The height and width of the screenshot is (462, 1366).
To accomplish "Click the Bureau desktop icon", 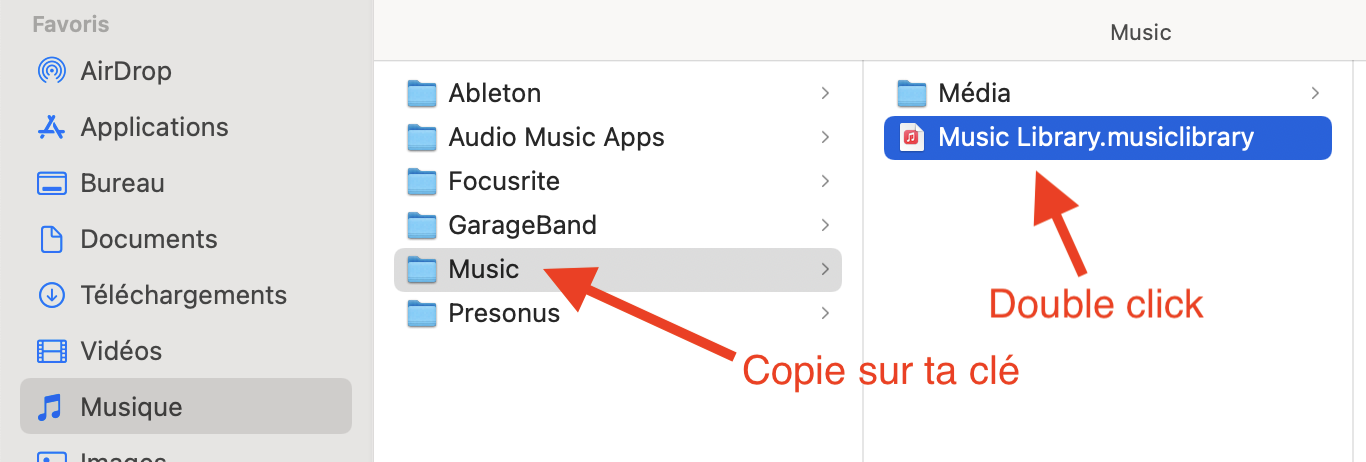I will (x=51, y=184).
